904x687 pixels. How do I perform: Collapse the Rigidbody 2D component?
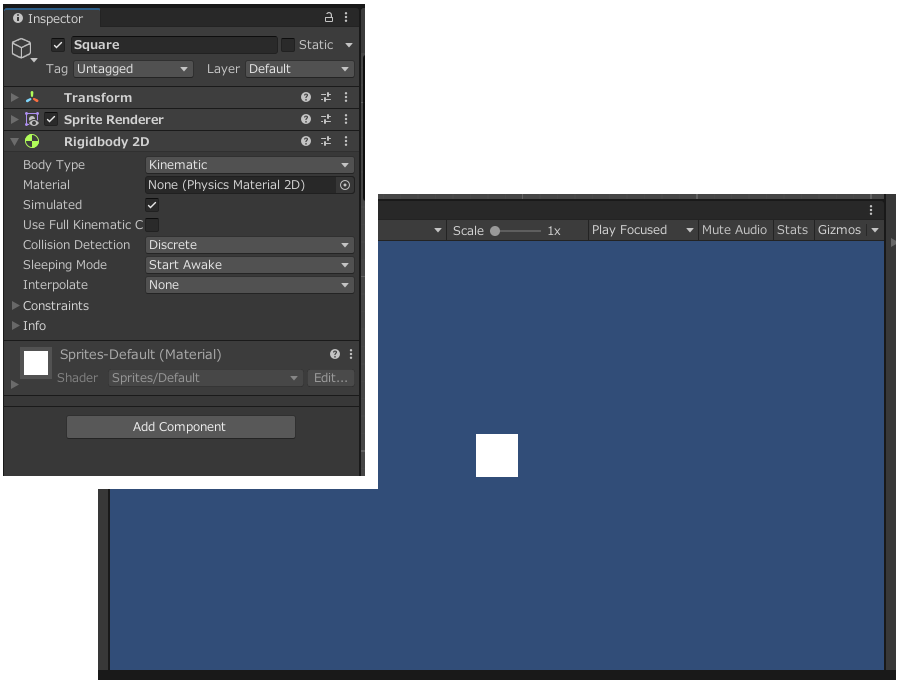(15, 141)
